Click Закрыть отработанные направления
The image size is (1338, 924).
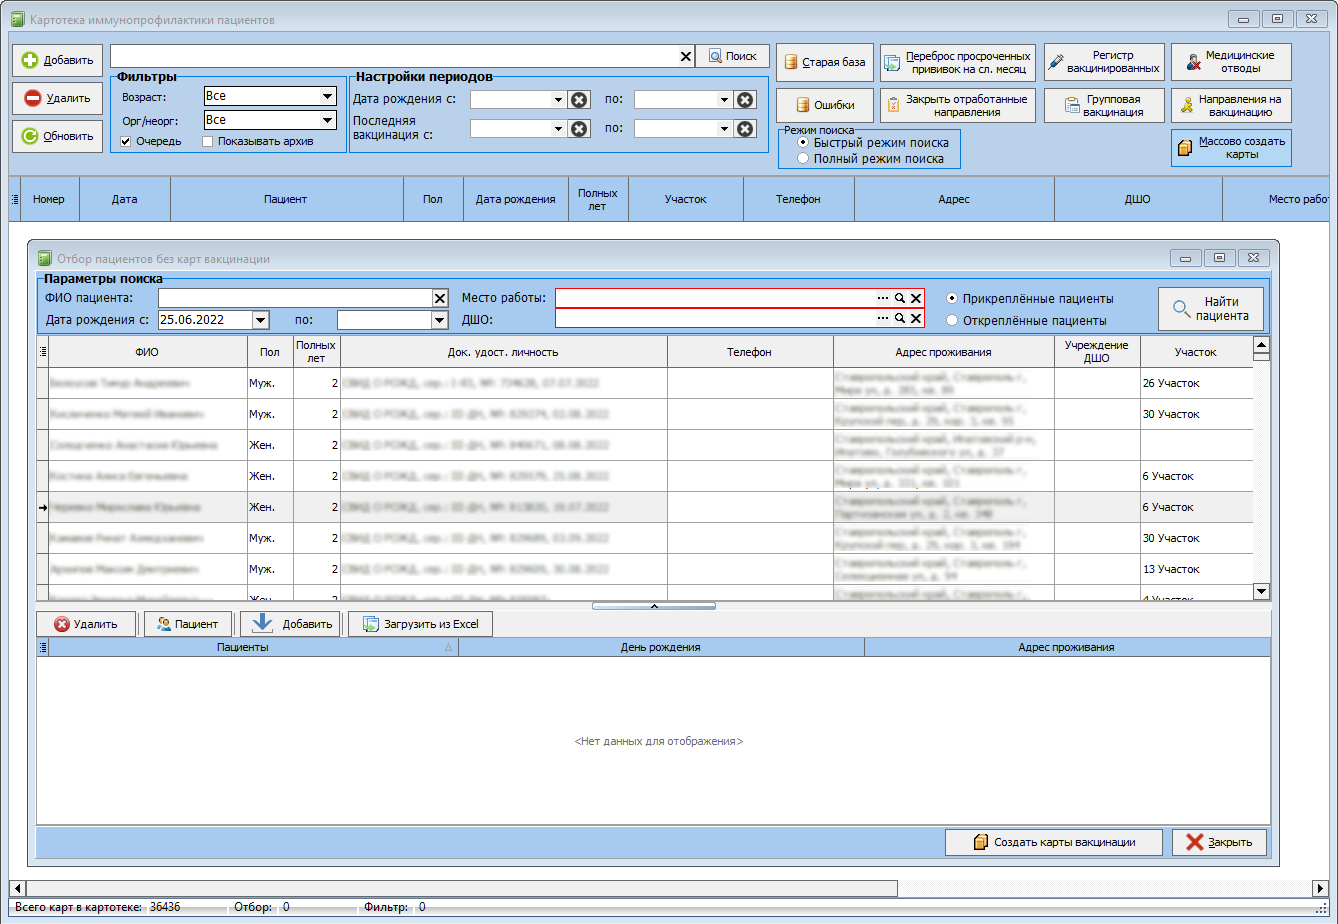pyautogui.click(x=957, y=105)
